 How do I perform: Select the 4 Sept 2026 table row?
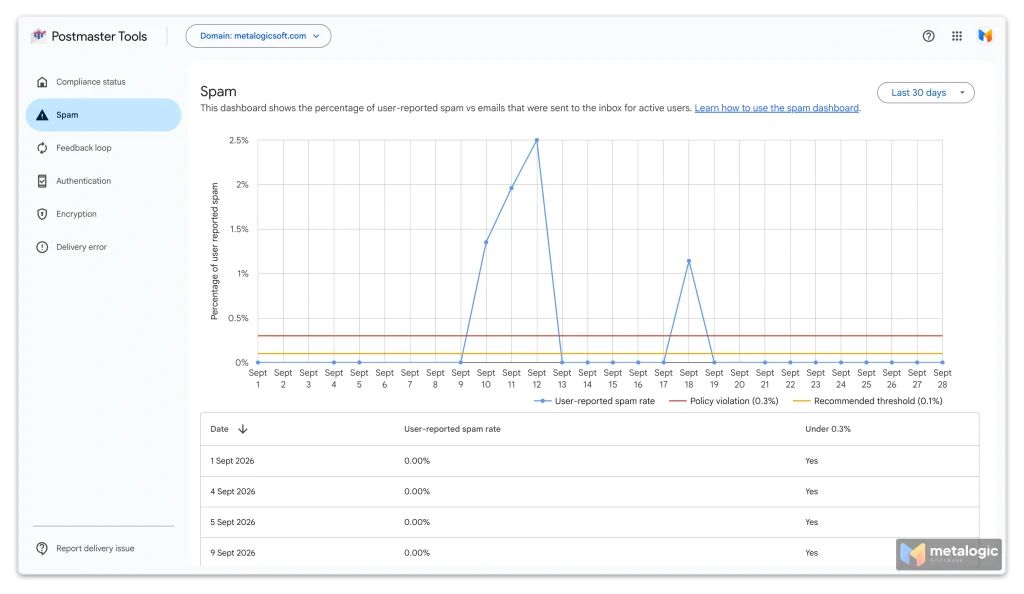pos(590,492)
